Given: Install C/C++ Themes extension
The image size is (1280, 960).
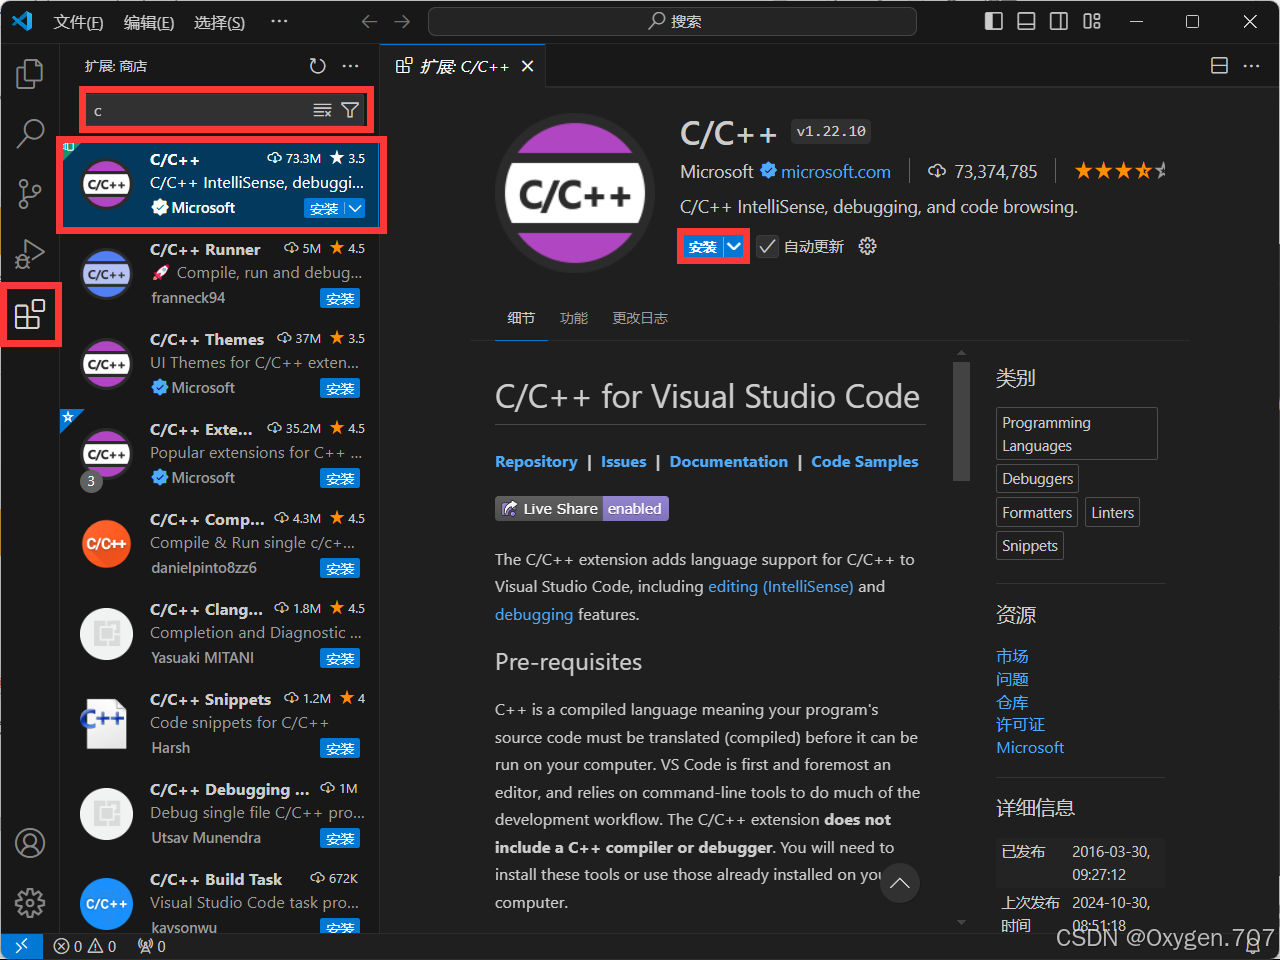Looking at the screenshot, I should click(x=340, y=388).
